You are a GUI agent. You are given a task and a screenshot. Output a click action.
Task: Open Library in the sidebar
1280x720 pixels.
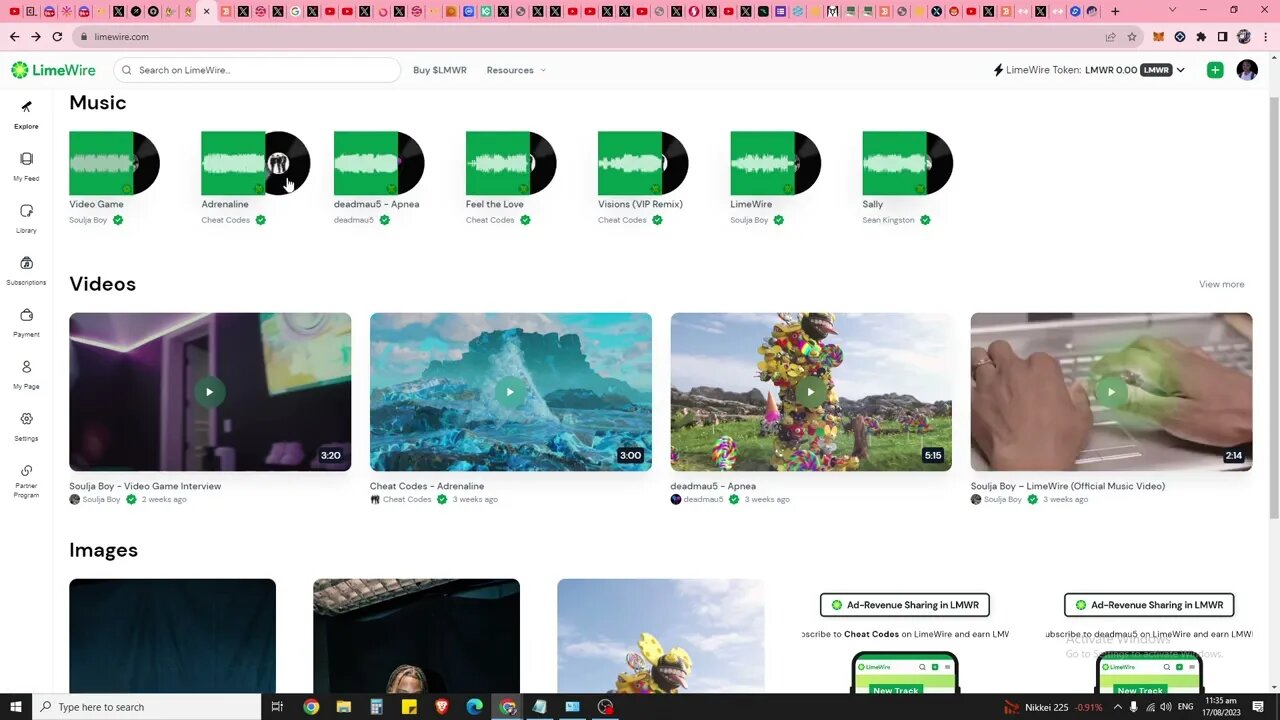point(26,218)
